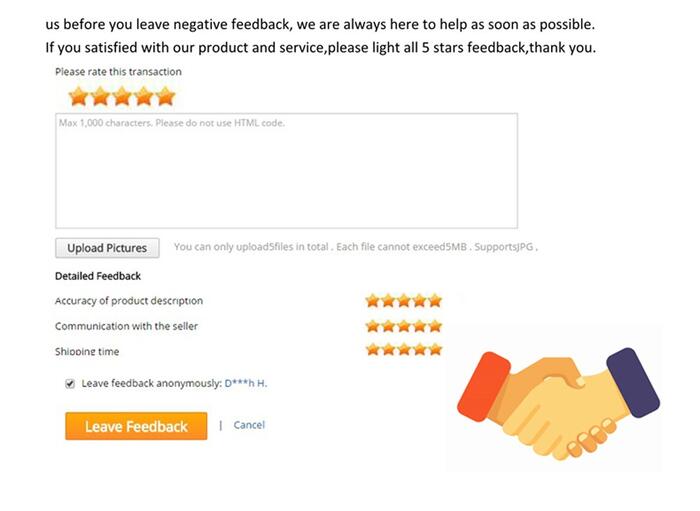Click the Cancel link

249,425
